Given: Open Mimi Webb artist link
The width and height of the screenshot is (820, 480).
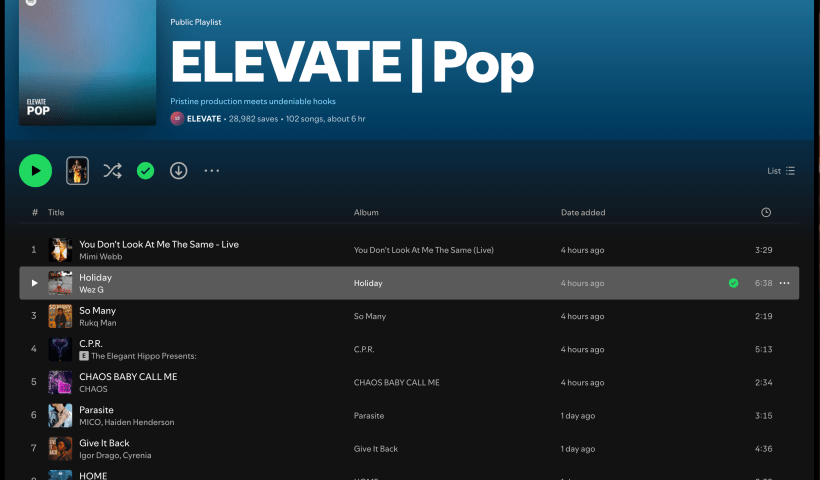Looking at the screenshot, I should coord(99,257).
